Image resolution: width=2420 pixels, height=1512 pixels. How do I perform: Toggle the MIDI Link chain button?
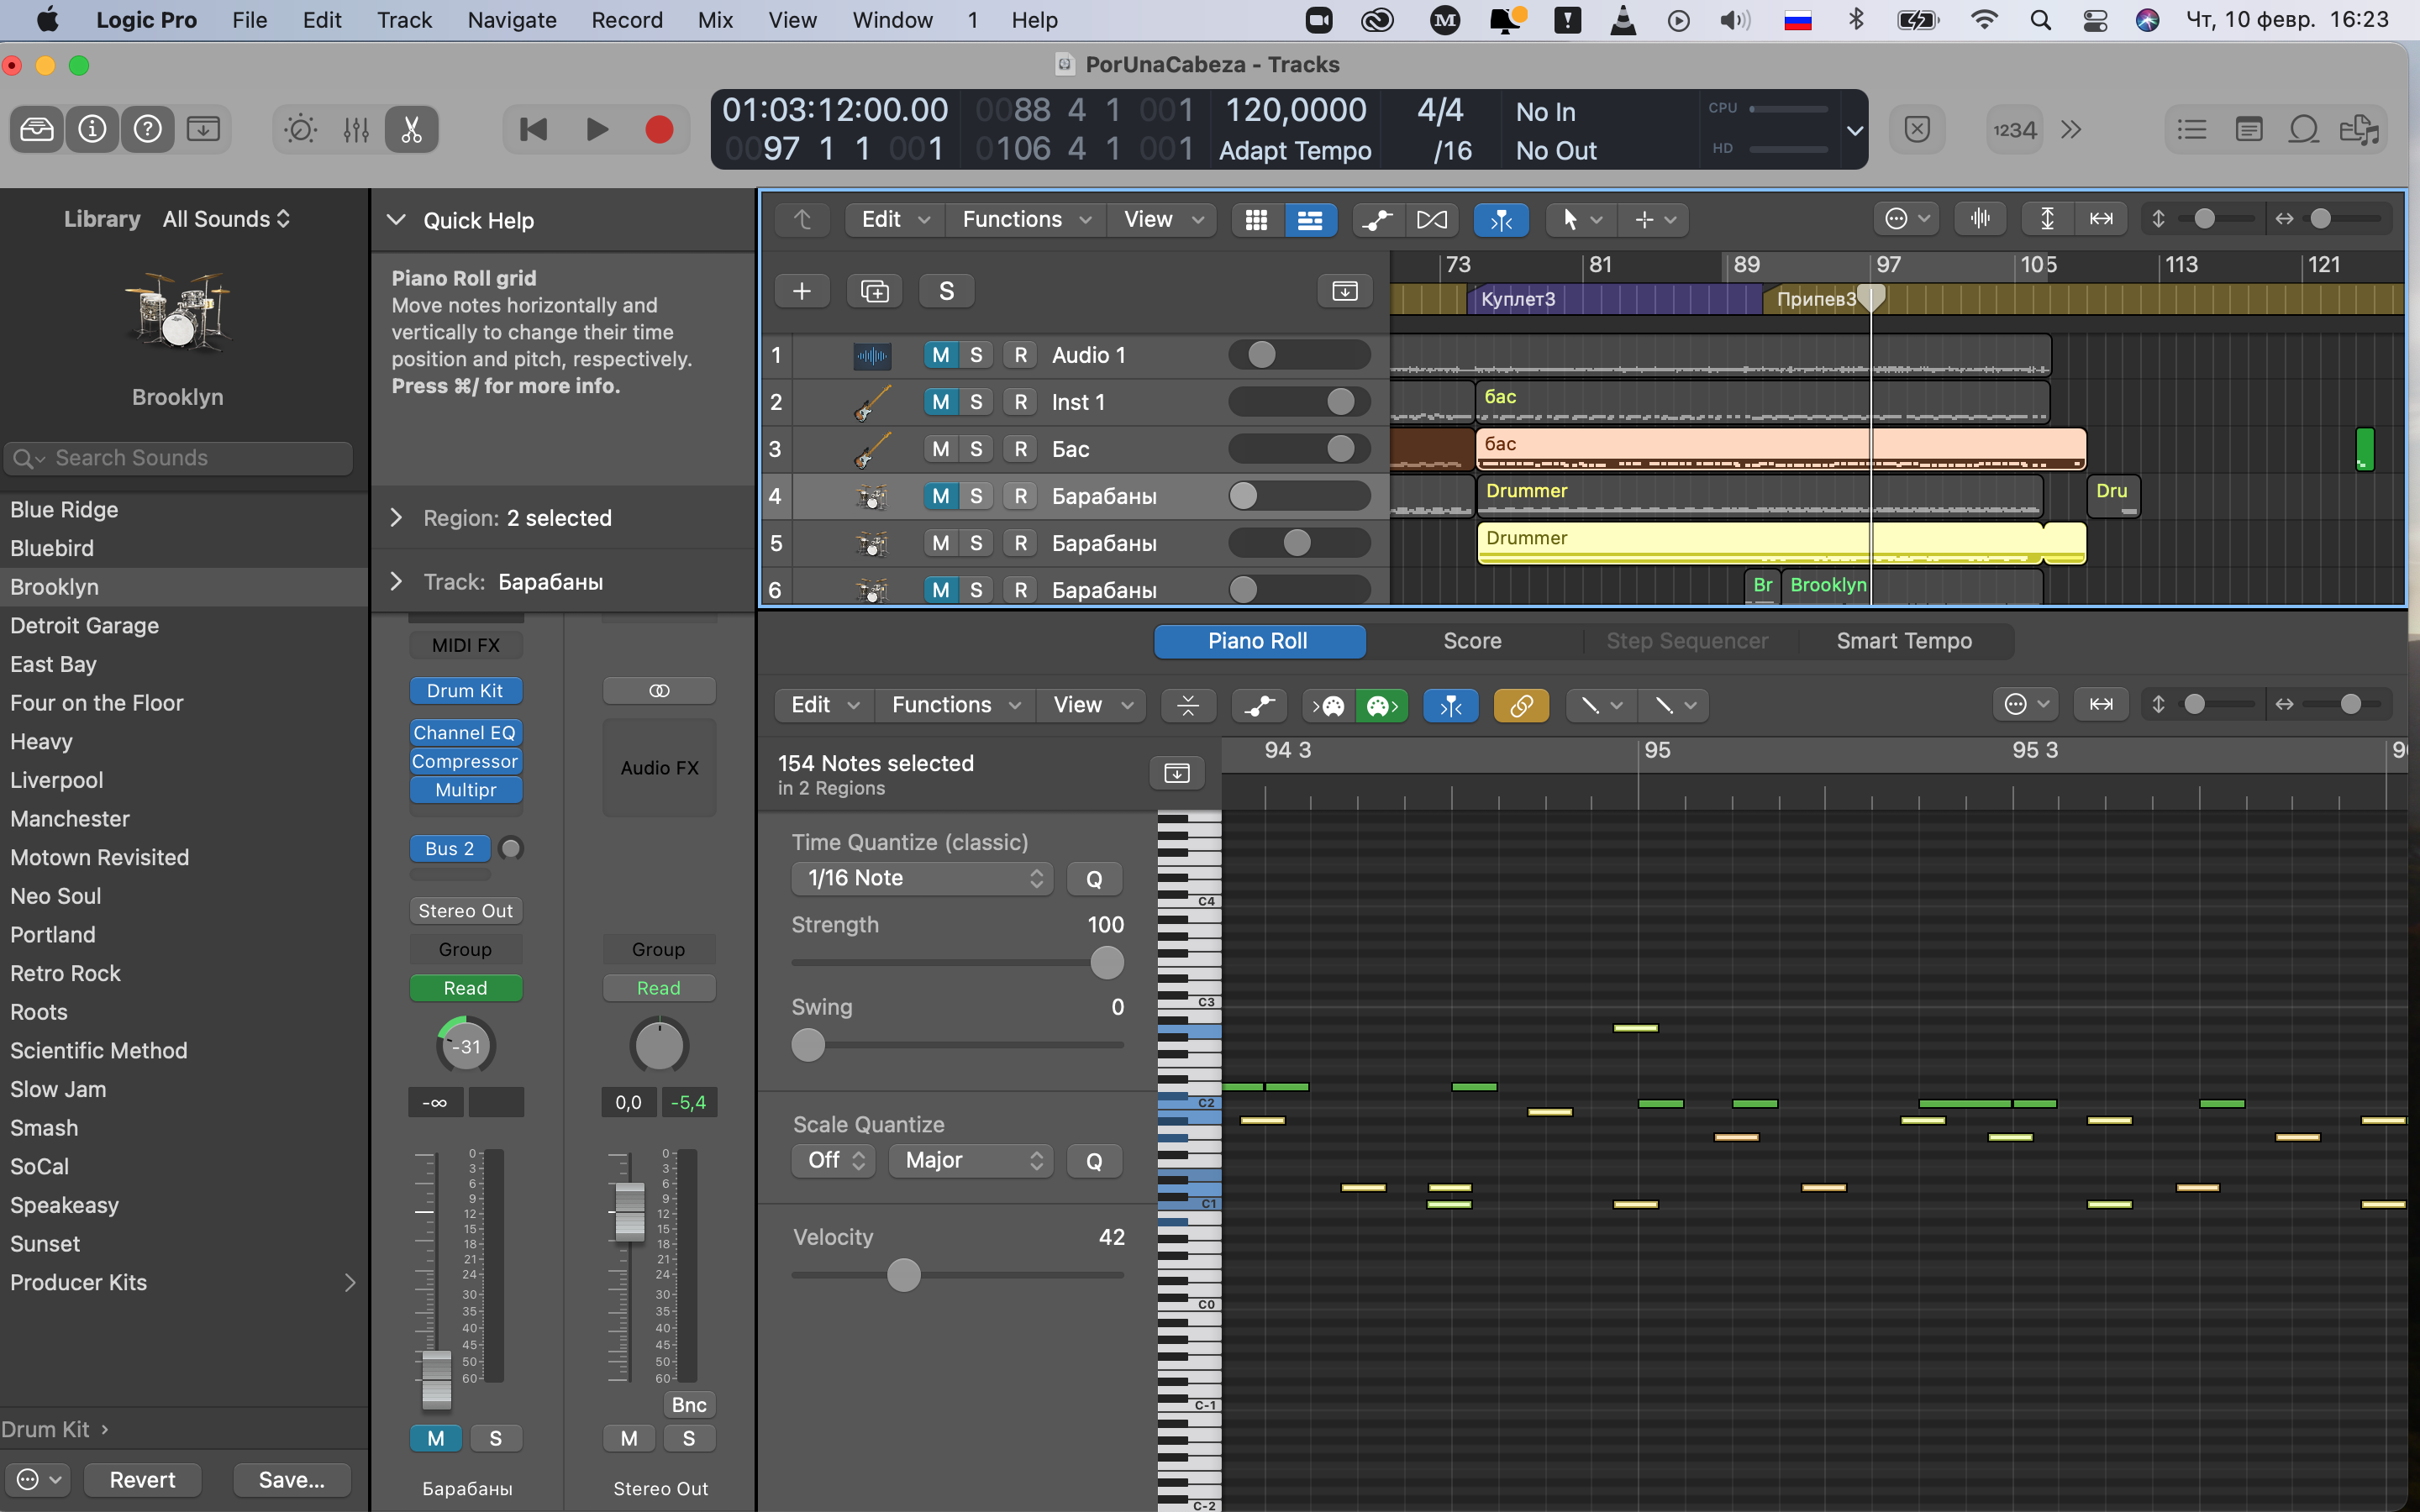[1521, 706]
